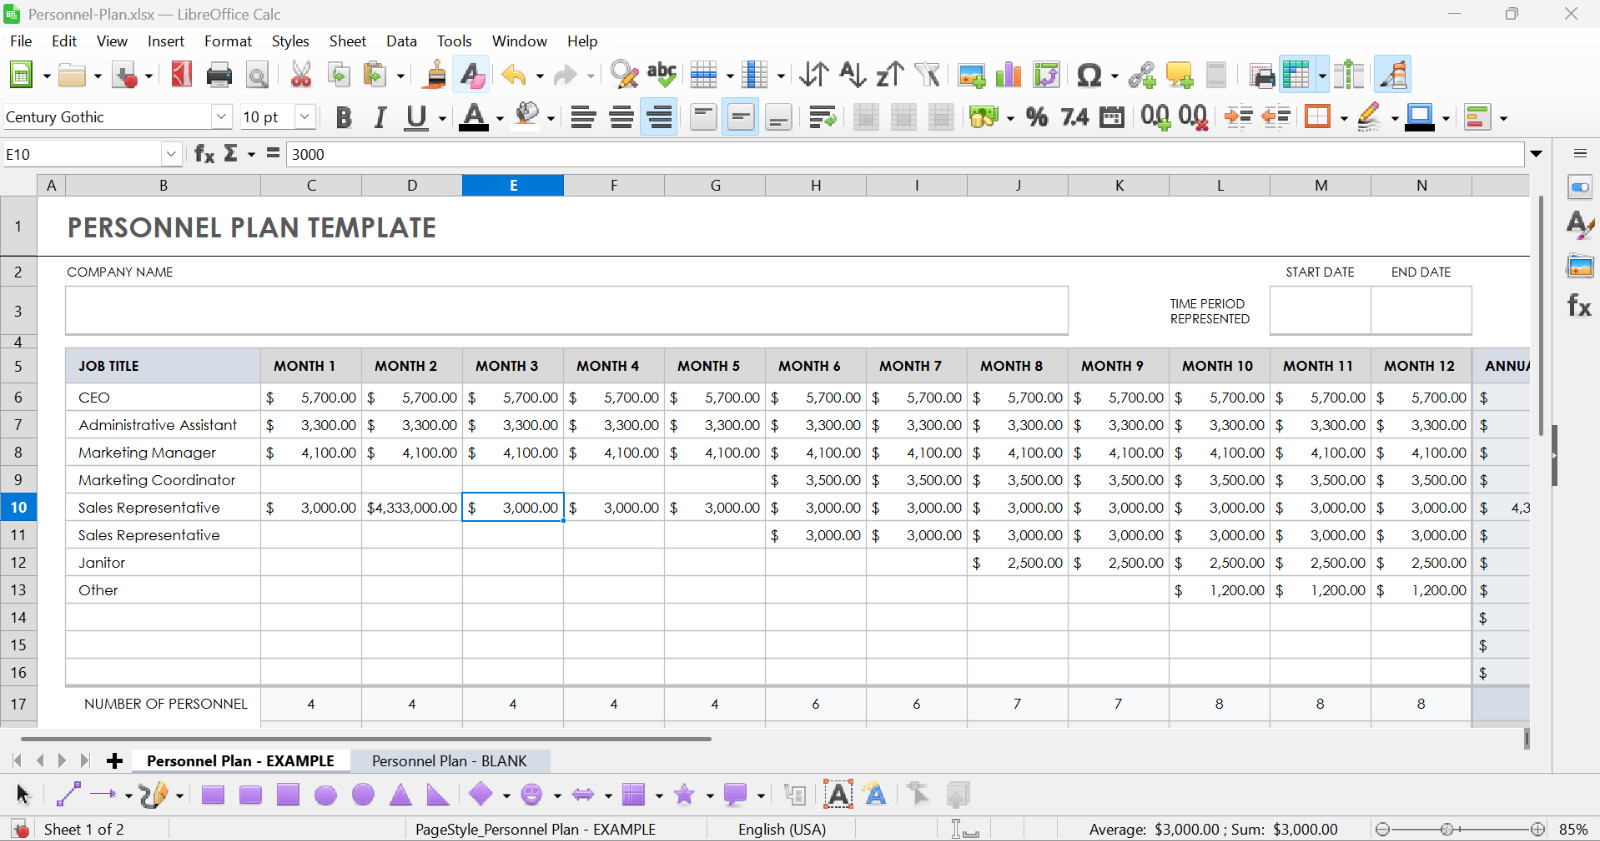Toggle Italic formatting
Screen dimensions: 1600x841
point(380,117)
